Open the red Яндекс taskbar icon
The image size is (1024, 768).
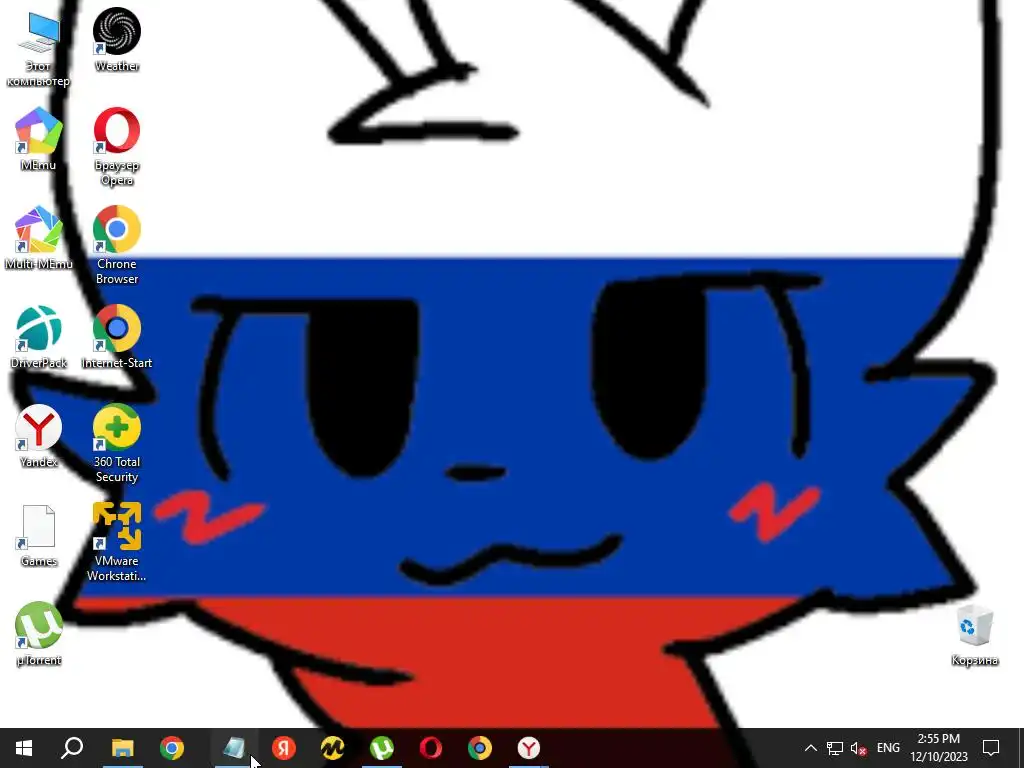coord(284,748)
